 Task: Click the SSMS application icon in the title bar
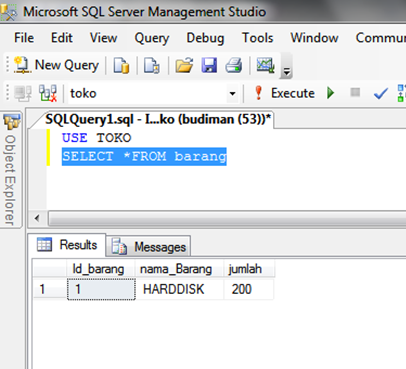[x=9, y=12]
